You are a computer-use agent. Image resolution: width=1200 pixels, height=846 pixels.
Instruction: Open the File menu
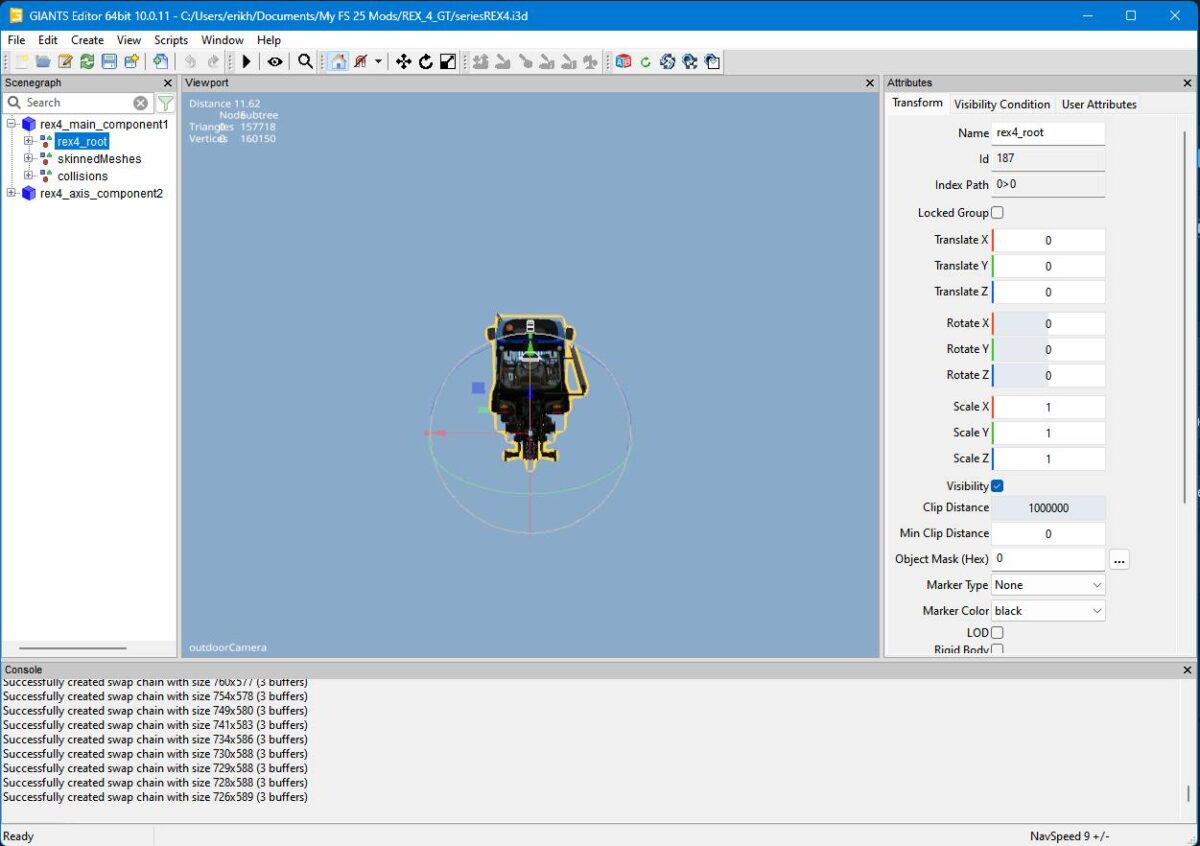coord(16,40)
